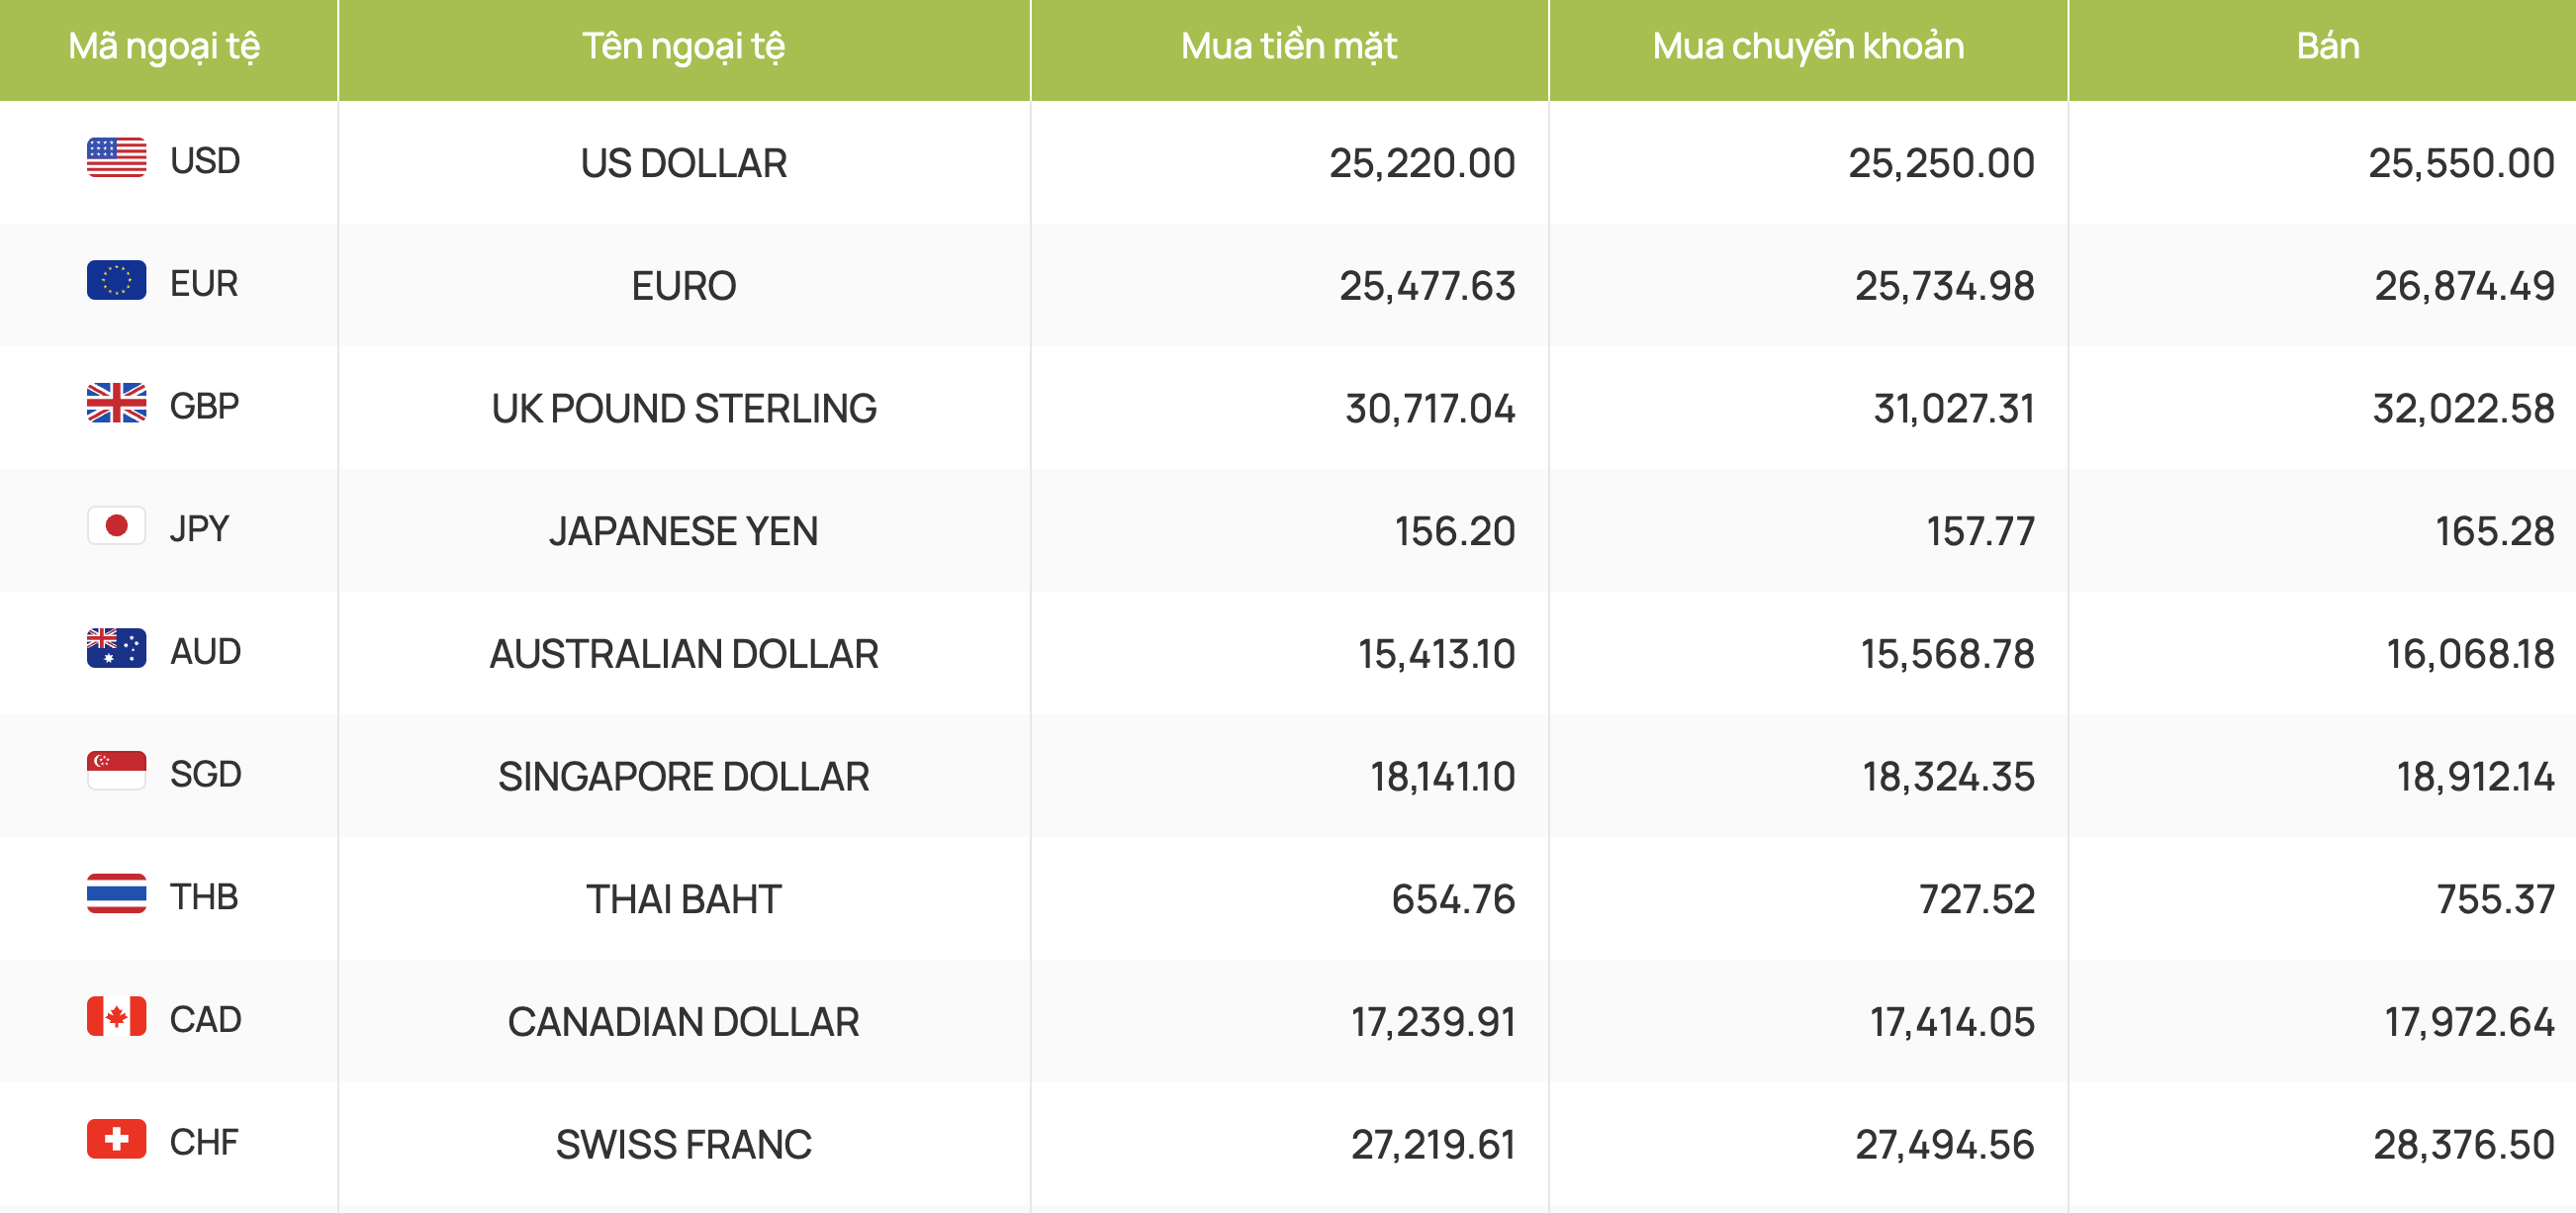Click the Japan flag icon
Image resolution: width=2576 pixels, height=1213 pixels.
(116, 527)
